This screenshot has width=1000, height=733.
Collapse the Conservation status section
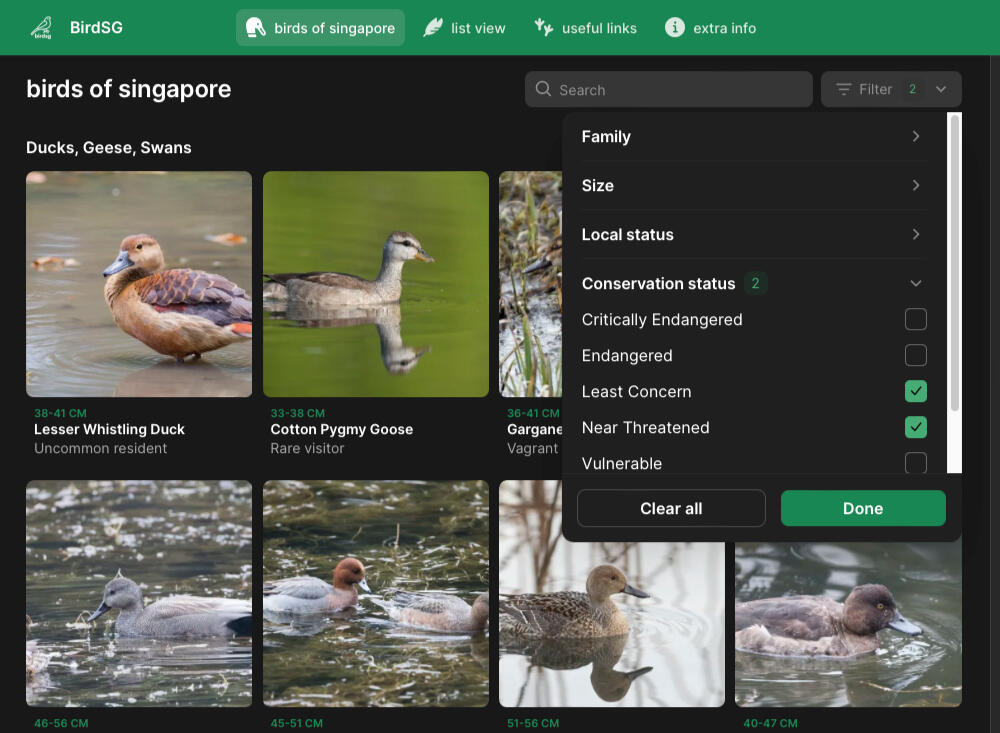click(x=915, y=284)
